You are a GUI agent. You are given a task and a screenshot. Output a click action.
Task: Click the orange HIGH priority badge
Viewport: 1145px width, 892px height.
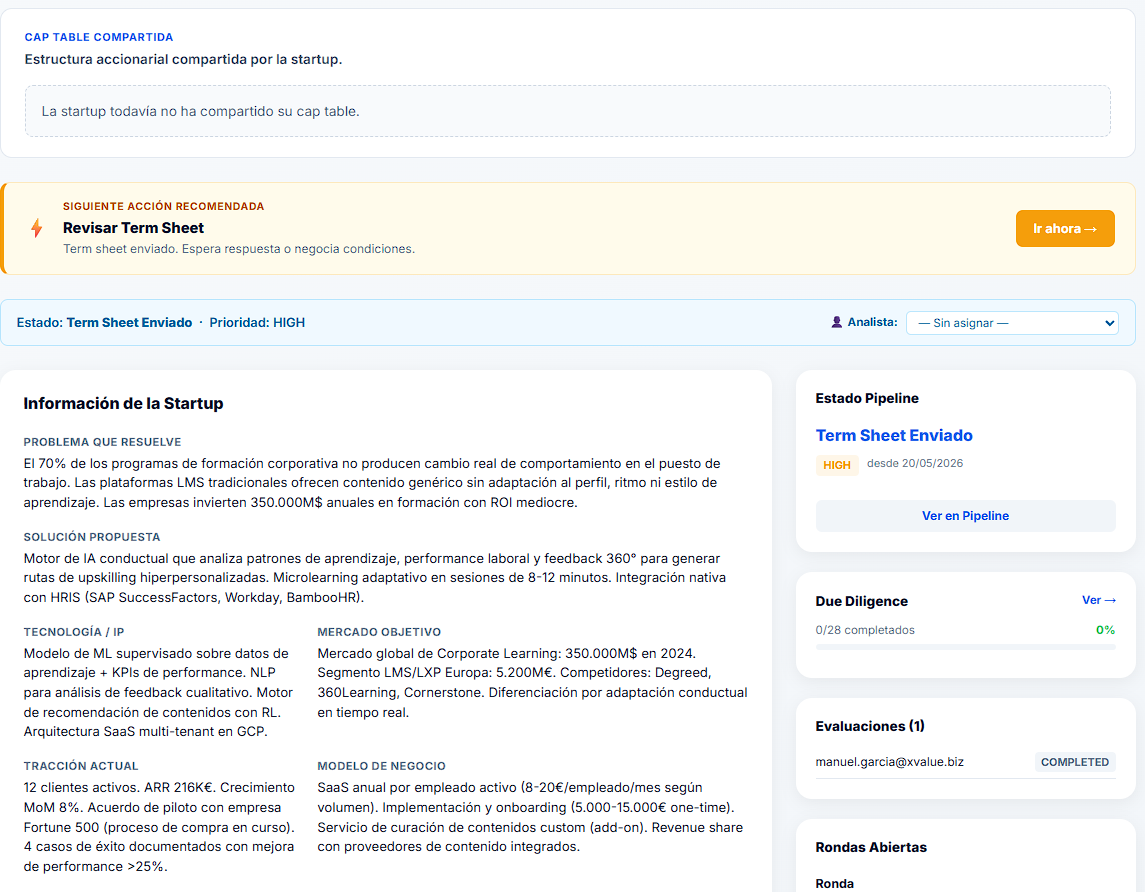click(x=837, y=465)
